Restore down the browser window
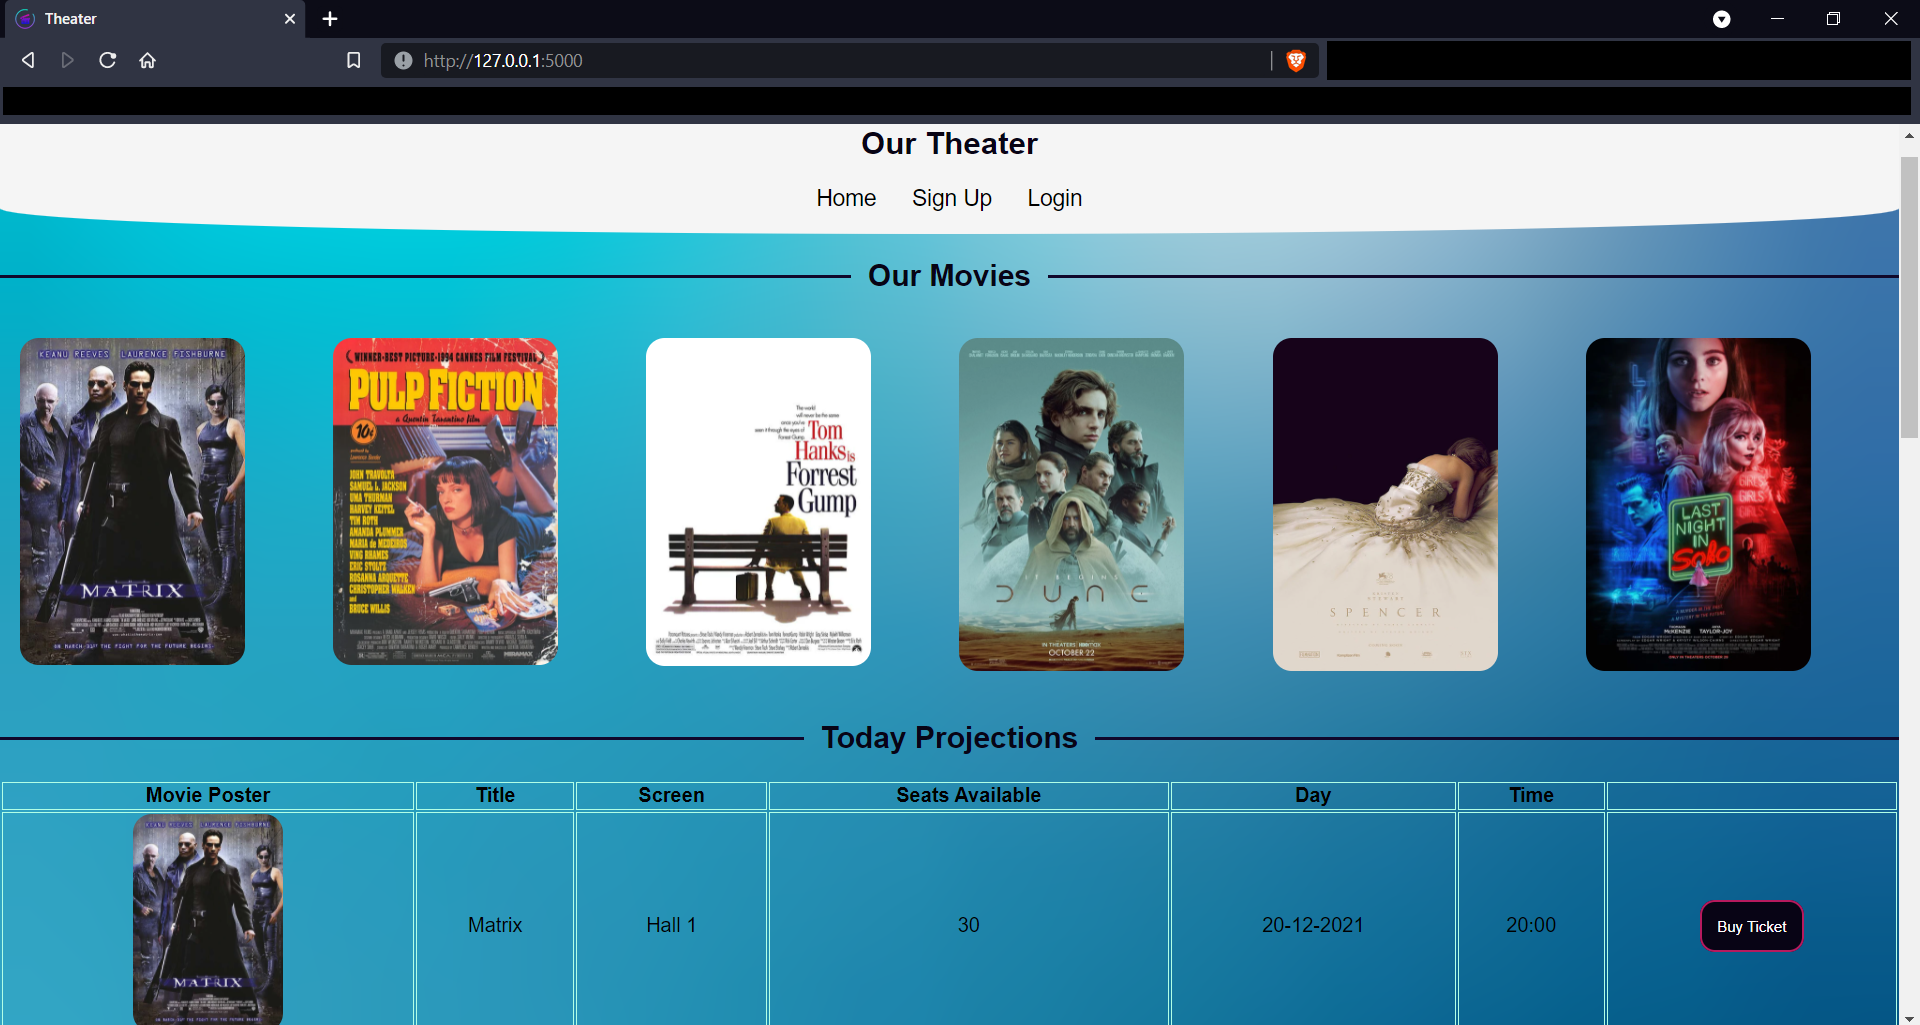This screenshot has height=1025, width=1920. pyautogui.click(x=1833, y=19)
